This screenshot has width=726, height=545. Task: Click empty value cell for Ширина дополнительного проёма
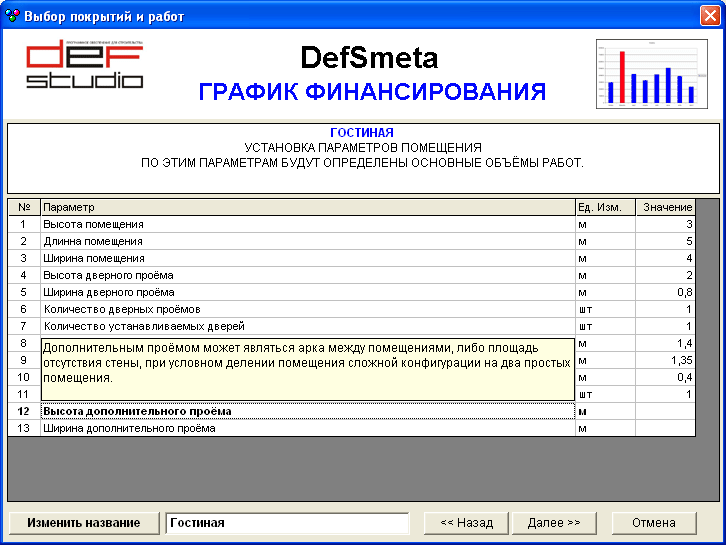pos(665,428)
